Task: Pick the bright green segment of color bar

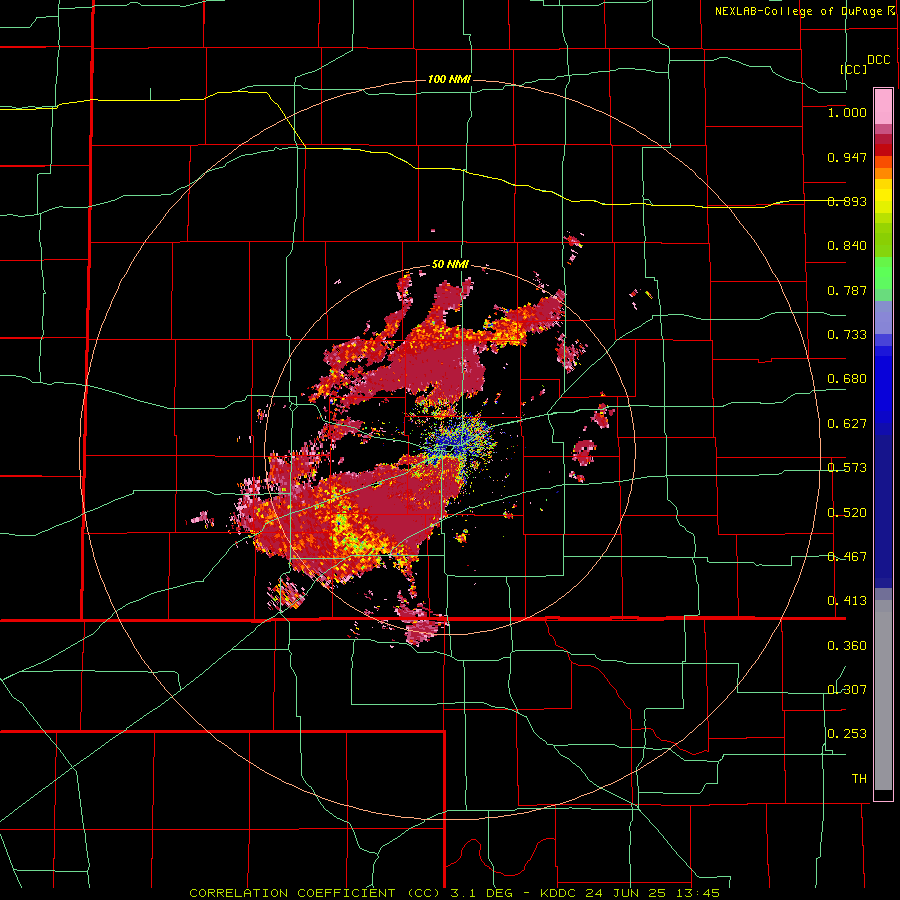Action: click(x=883, y=273)
